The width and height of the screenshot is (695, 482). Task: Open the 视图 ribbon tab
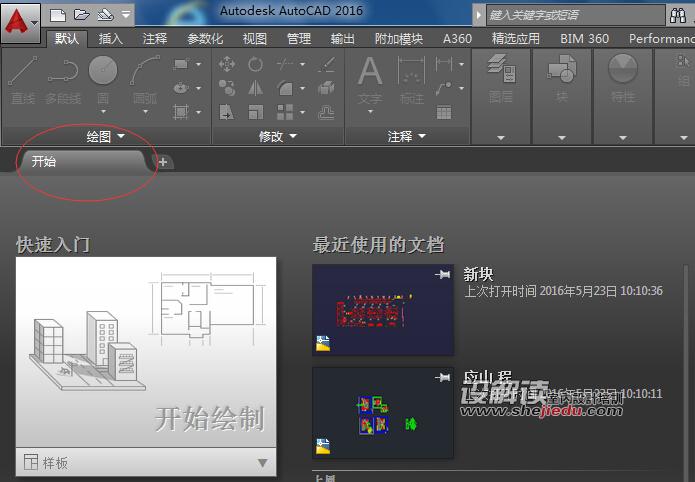click(254, 39)
